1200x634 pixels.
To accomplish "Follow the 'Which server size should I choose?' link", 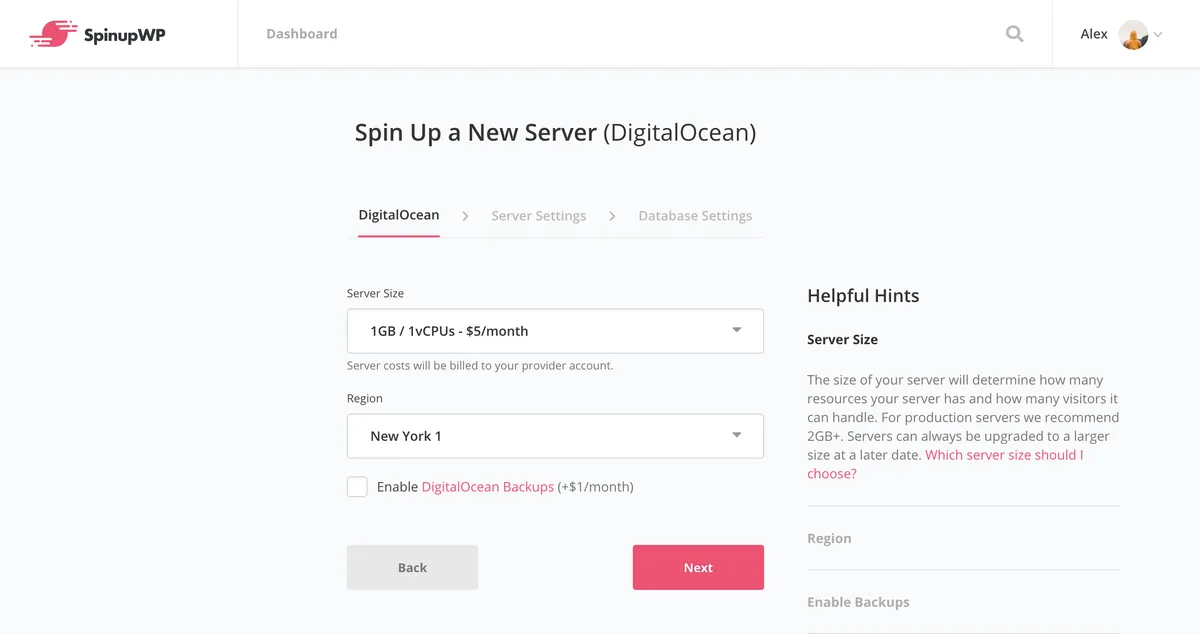I will [x=1004, y=455].
